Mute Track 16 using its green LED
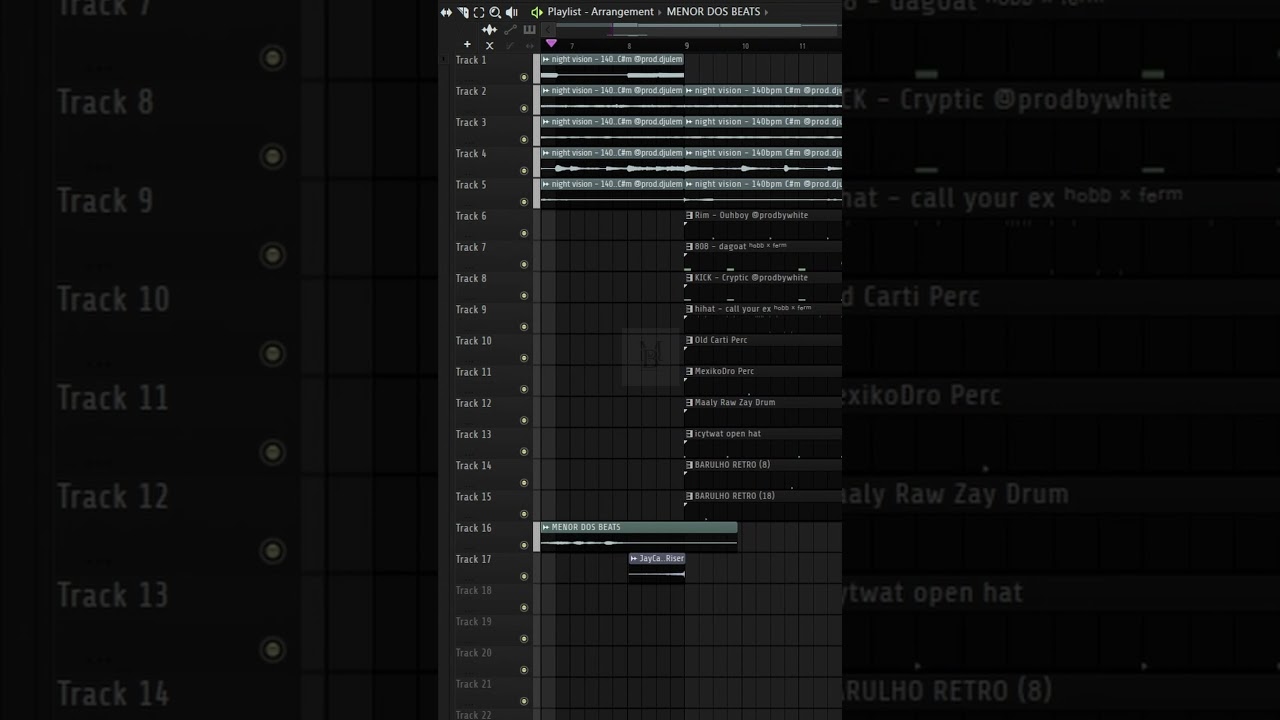Viewport: 1280px width, 720px height. coord(524,545)
